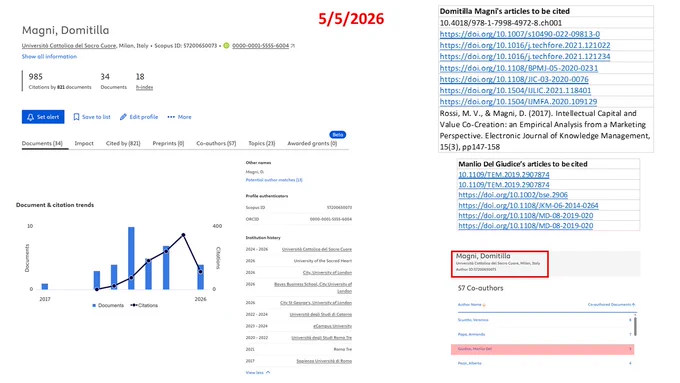This screenshot has height=383, width=680.
Task: Click Potential author matches (13) link
Action: pyautogui.click(x=274, y=180)
